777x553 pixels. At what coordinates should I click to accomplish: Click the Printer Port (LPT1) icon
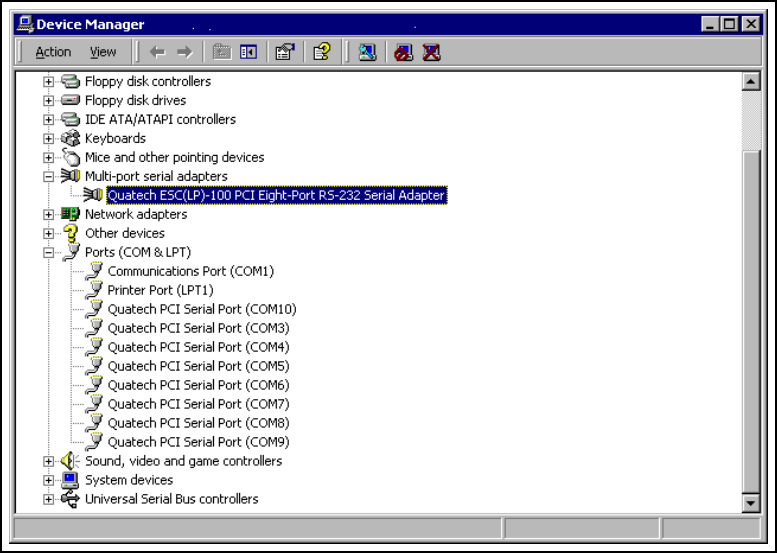(x=93, y=290)
